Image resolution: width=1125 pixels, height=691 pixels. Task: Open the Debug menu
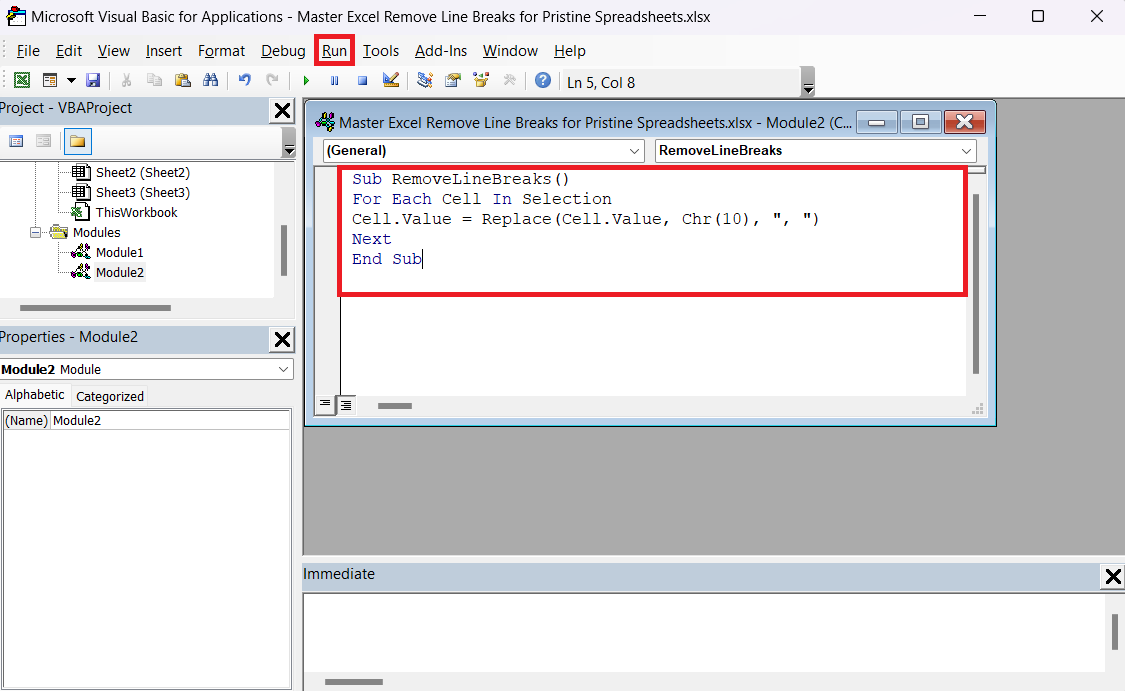(283, 51)
